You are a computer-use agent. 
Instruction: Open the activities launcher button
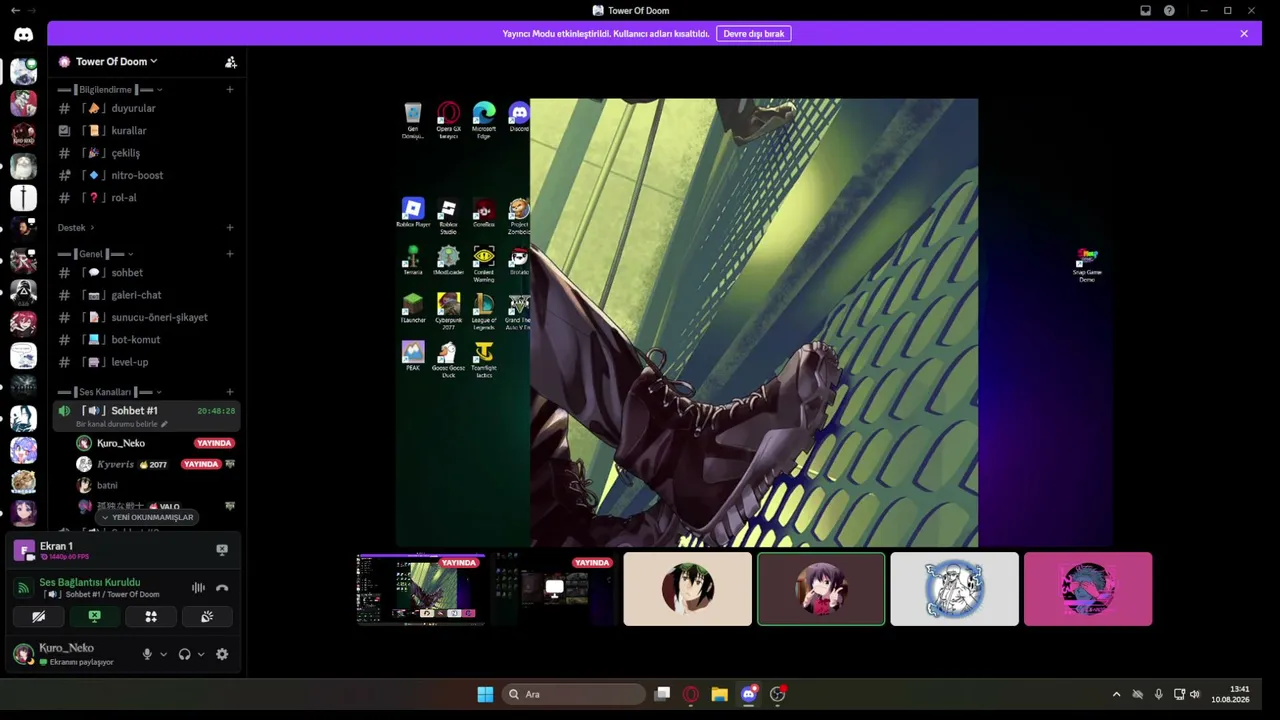tap(151, 617)
